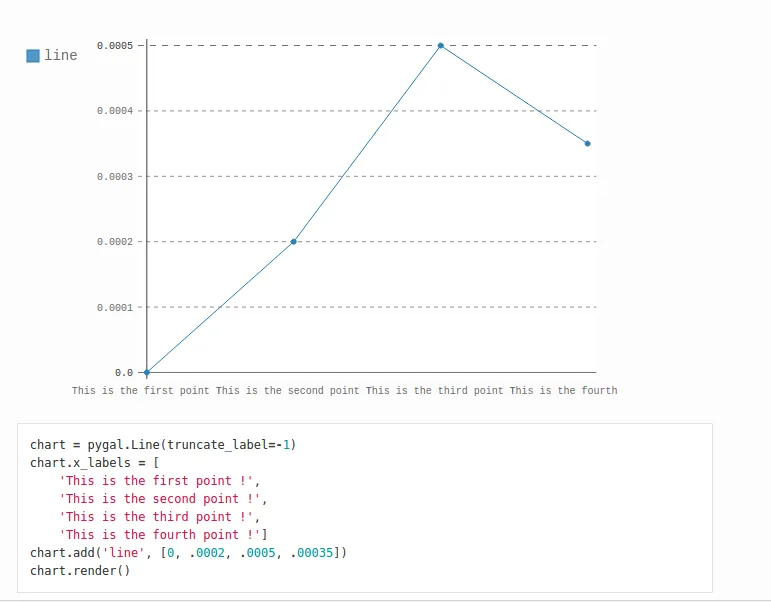Screen dimensions: 771x602
Task: Select the data point at 0.0
Action: pyautogui.click(x=147, y=372)
